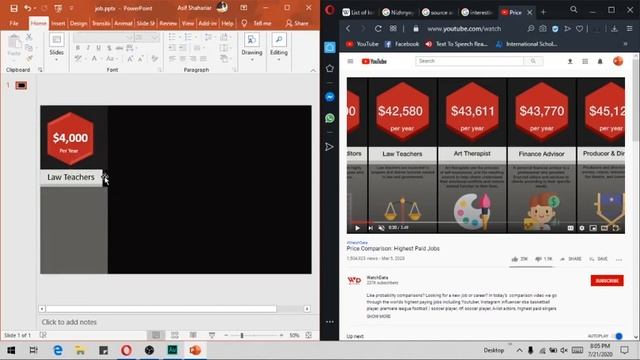Open YouTube guide hamburger menu
This screenshot has height=360, width=640.
pyautogui.click(x=350, y=61)
